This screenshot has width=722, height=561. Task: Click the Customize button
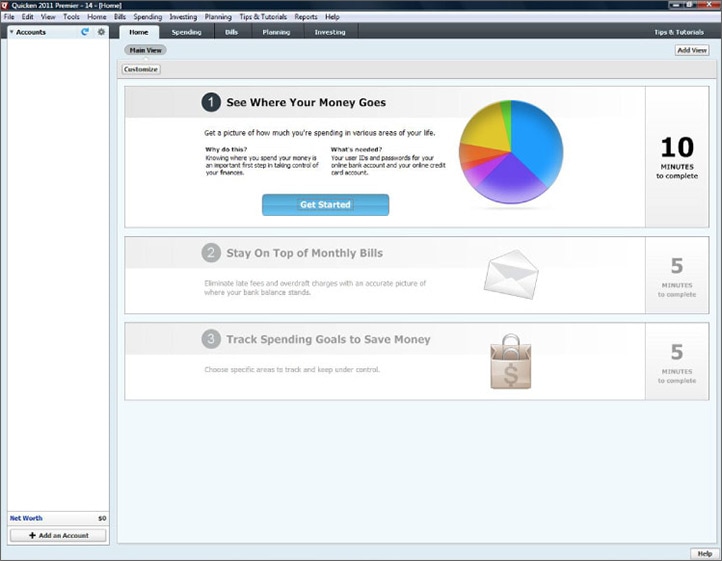click(x=141, y=69)
